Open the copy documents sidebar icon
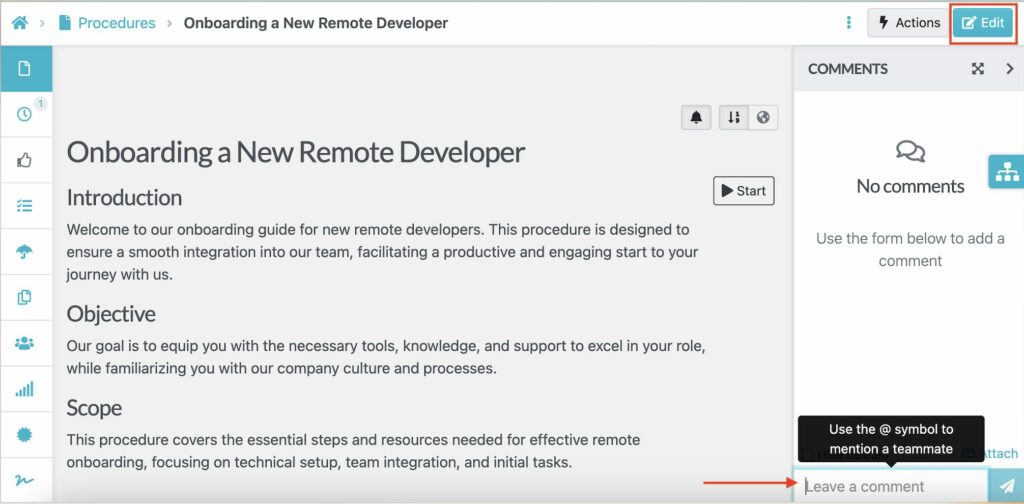 point(25,297)
